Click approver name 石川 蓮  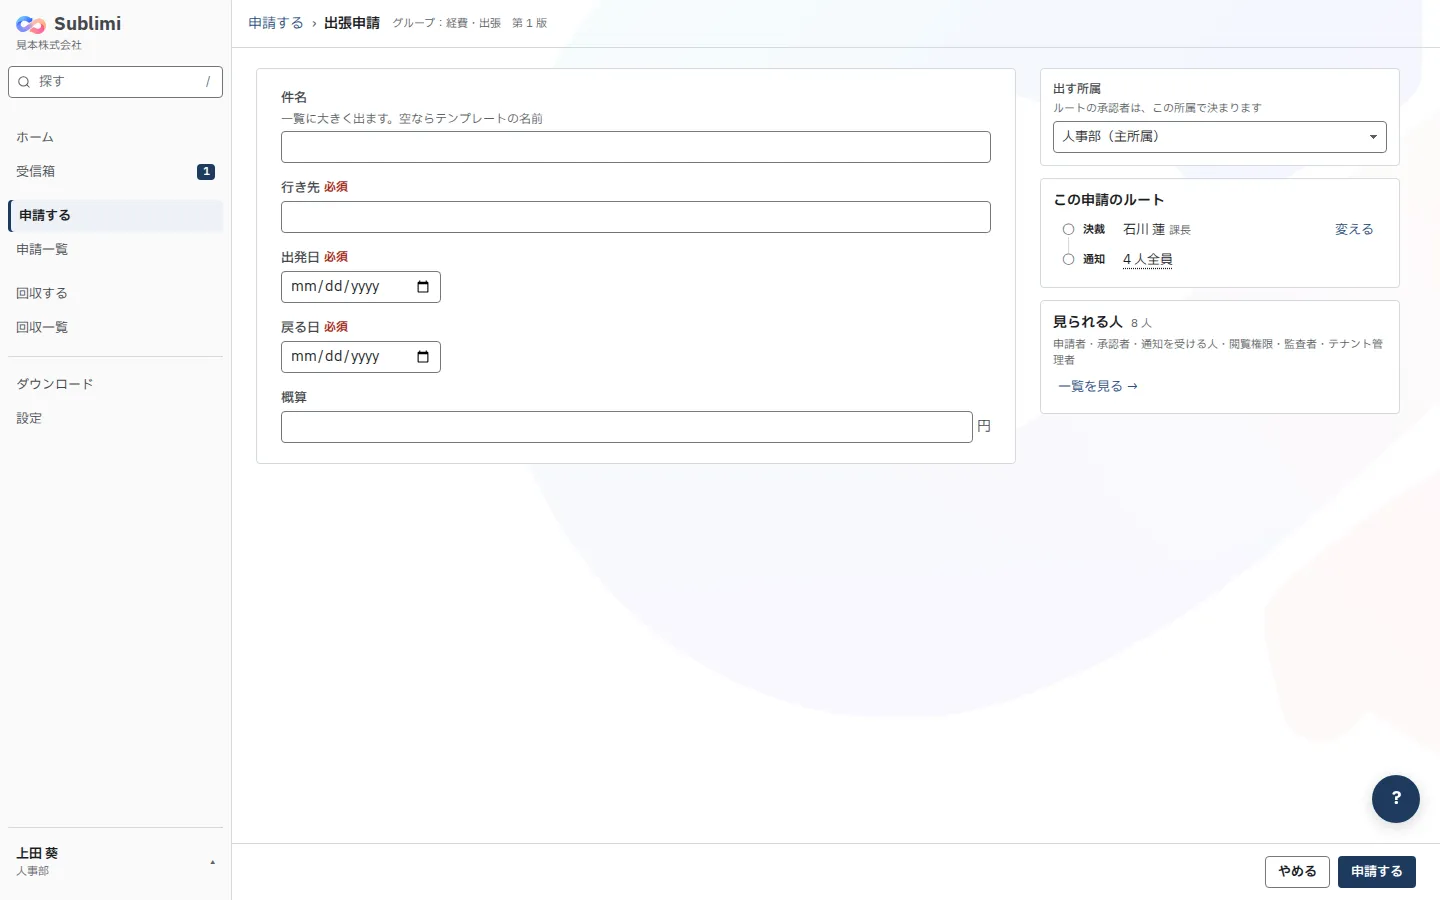1144,229
